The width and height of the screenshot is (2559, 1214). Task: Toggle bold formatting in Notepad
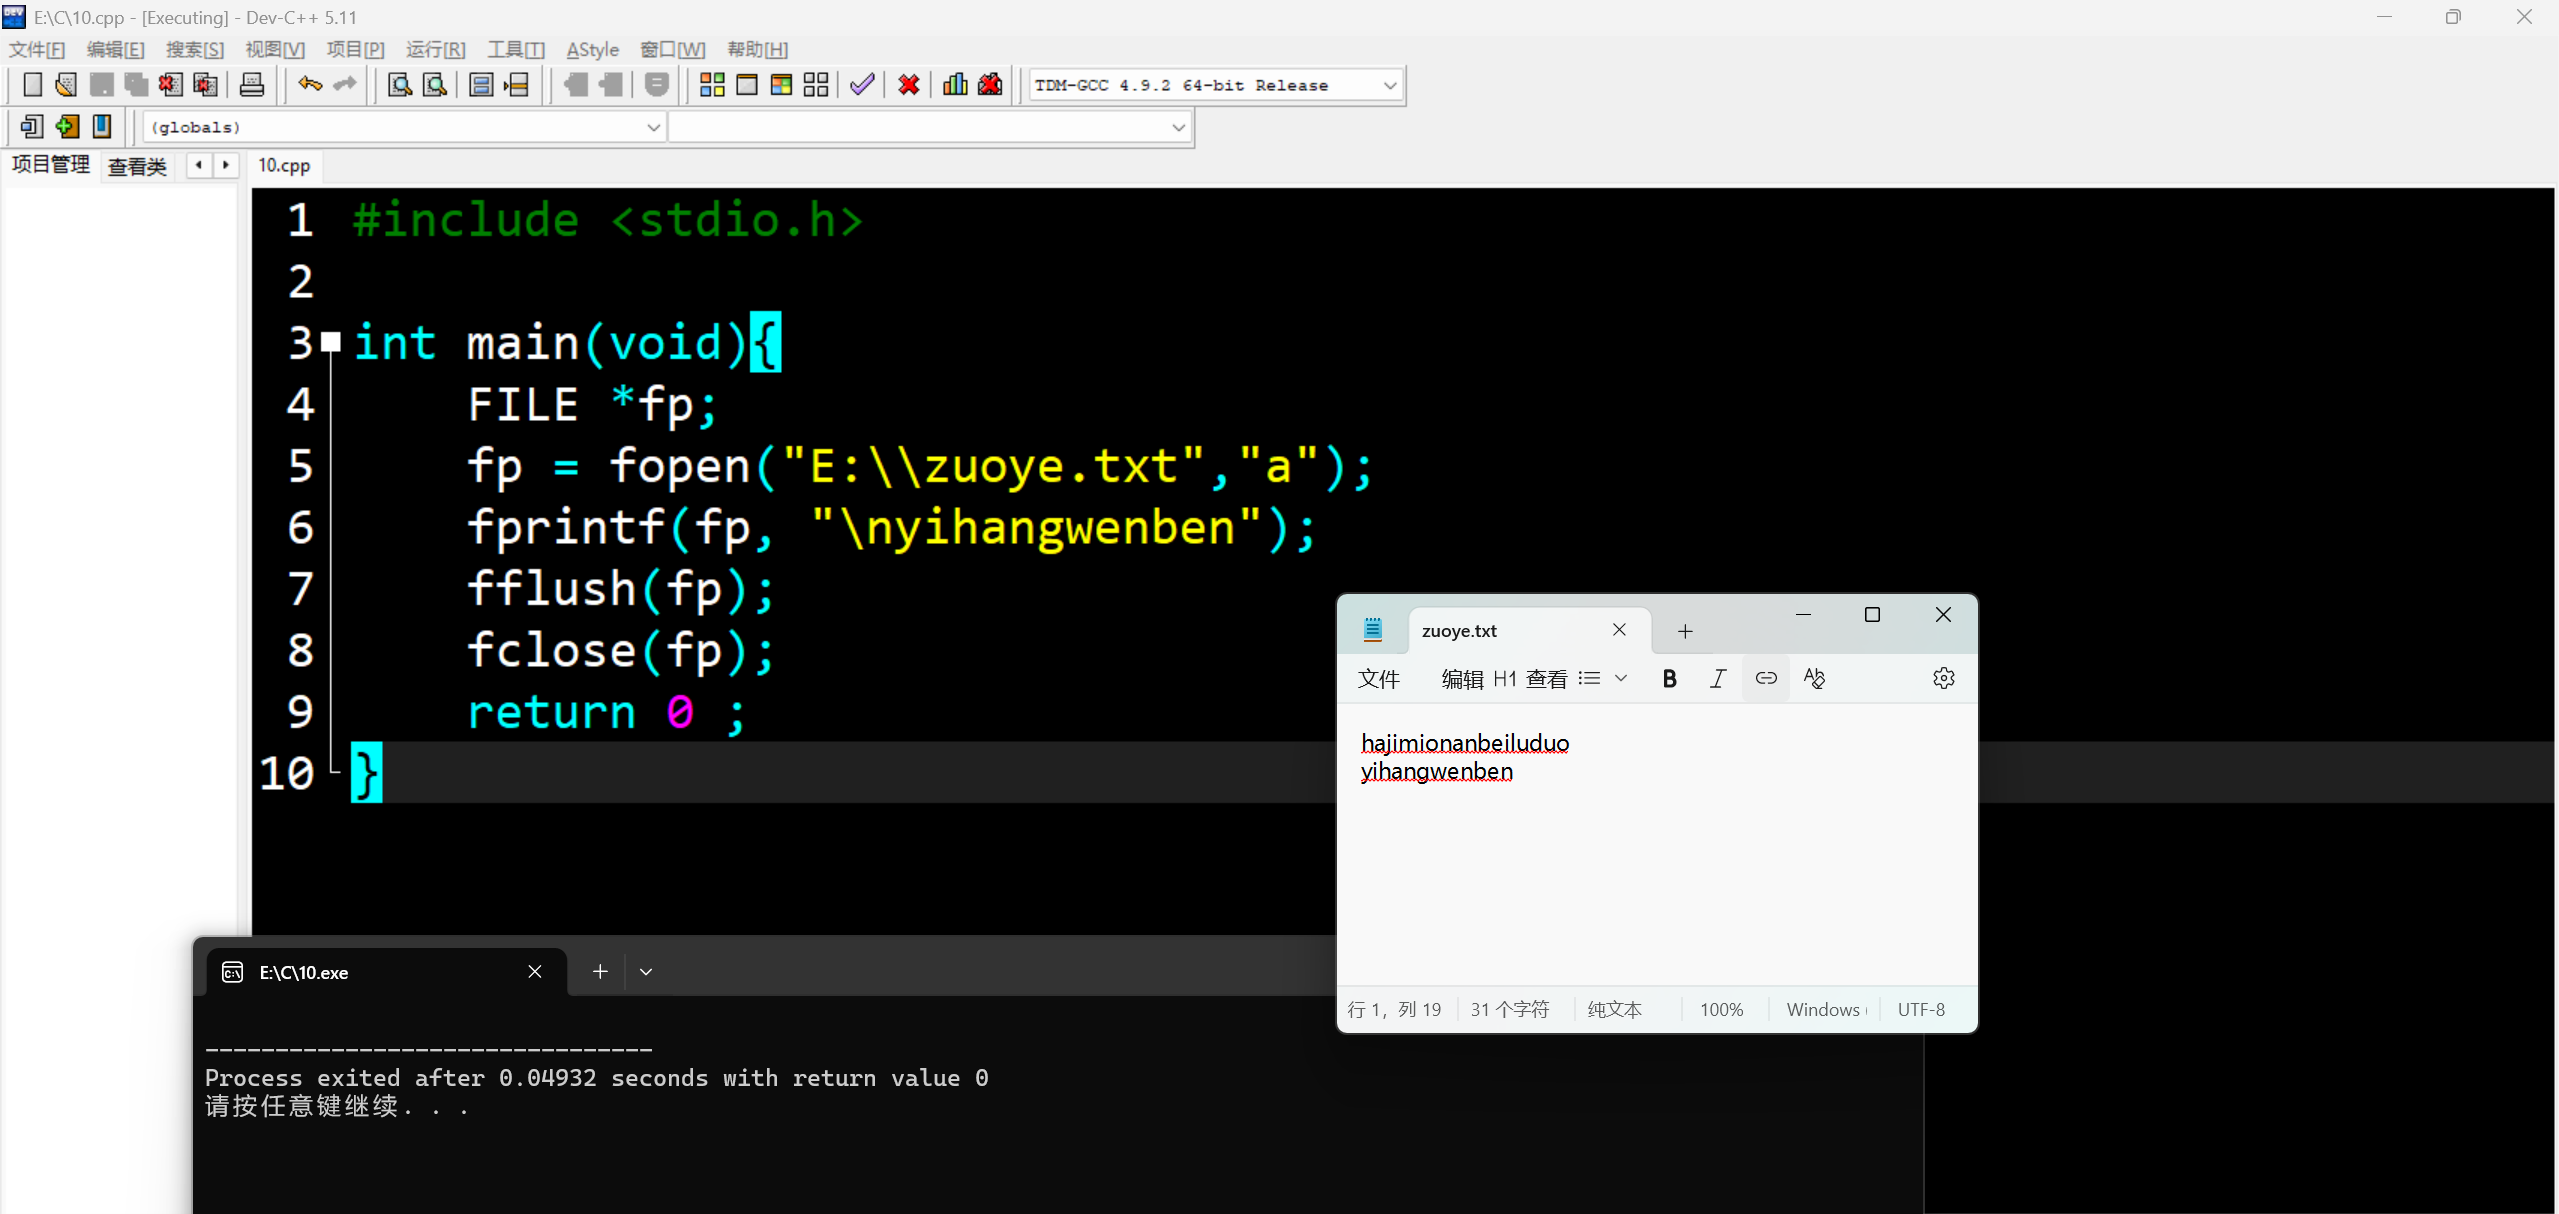[1669, 679]
